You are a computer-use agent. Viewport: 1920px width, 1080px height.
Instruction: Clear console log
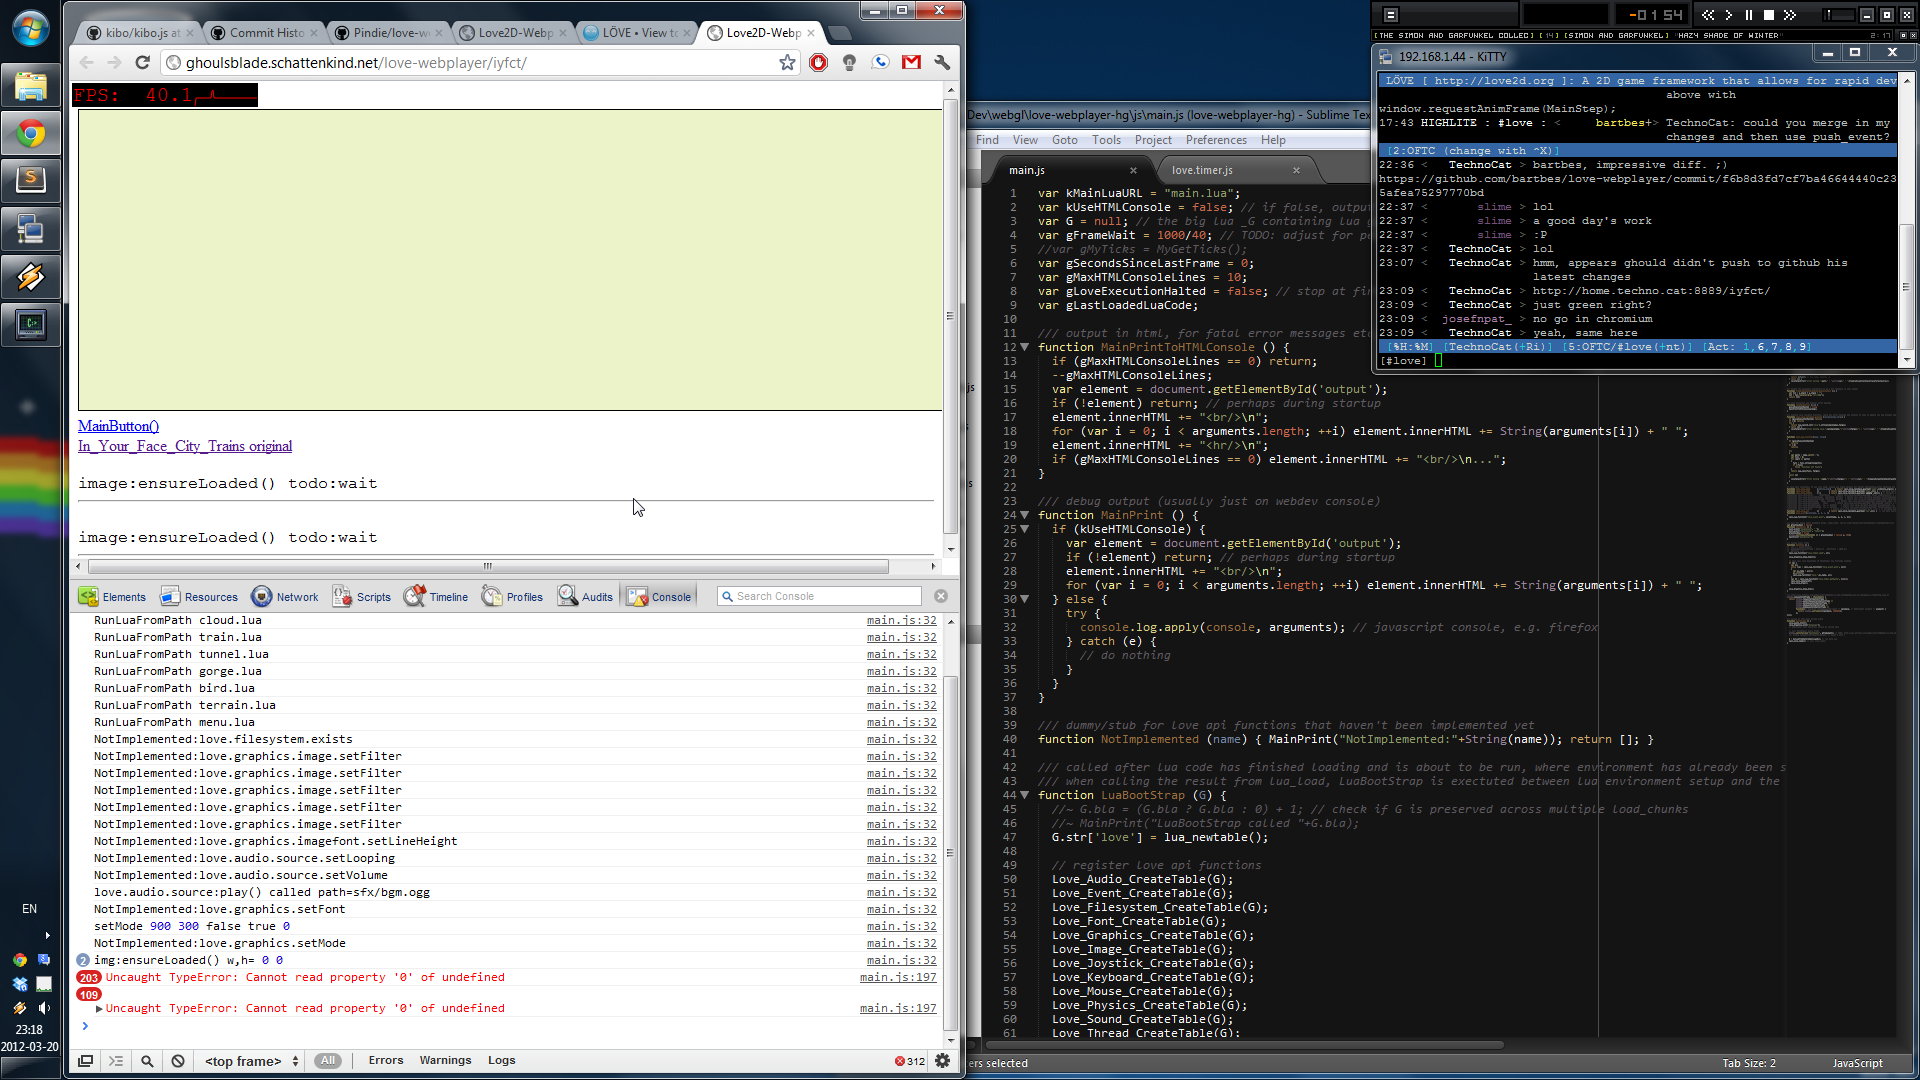click(178, 1061)
